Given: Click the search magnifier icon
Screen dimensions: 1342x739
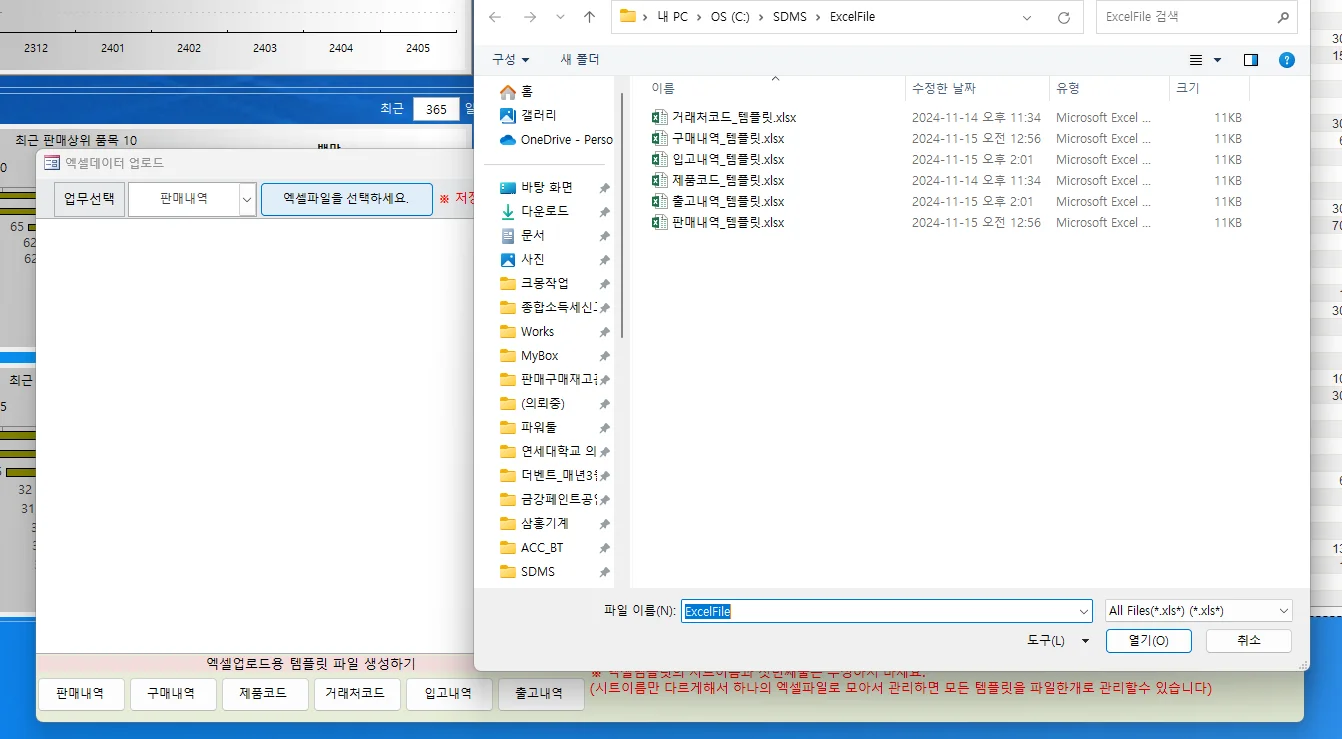Looking at the screenshot, I should pos(1283,17).
